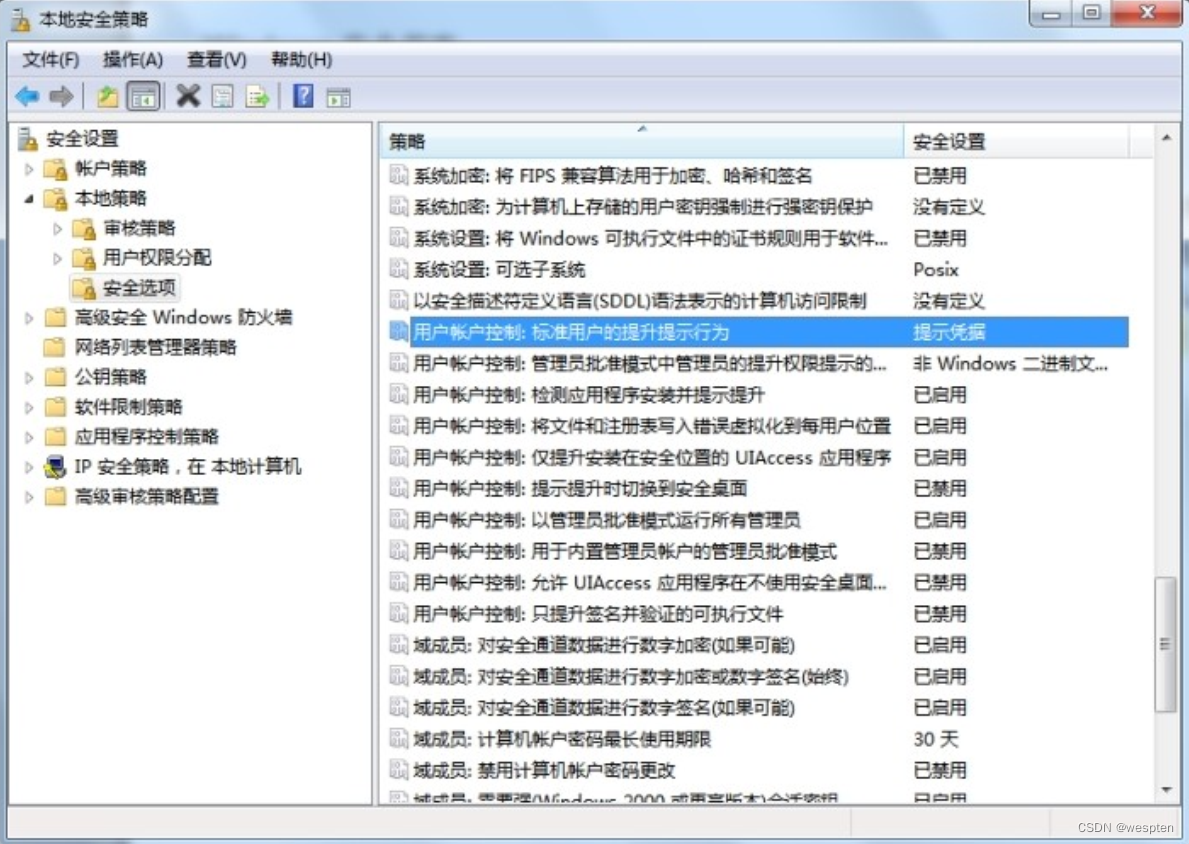Expand the 审核策略 node arrow

(x=58, y=228)
